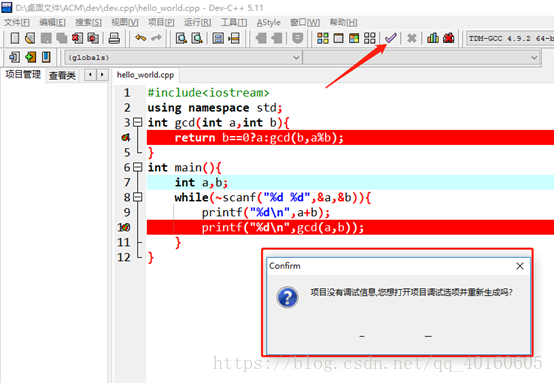This screenshot has height=383, width=554.
Task: Click the first icon left of green plus
Action: (14, 57)
